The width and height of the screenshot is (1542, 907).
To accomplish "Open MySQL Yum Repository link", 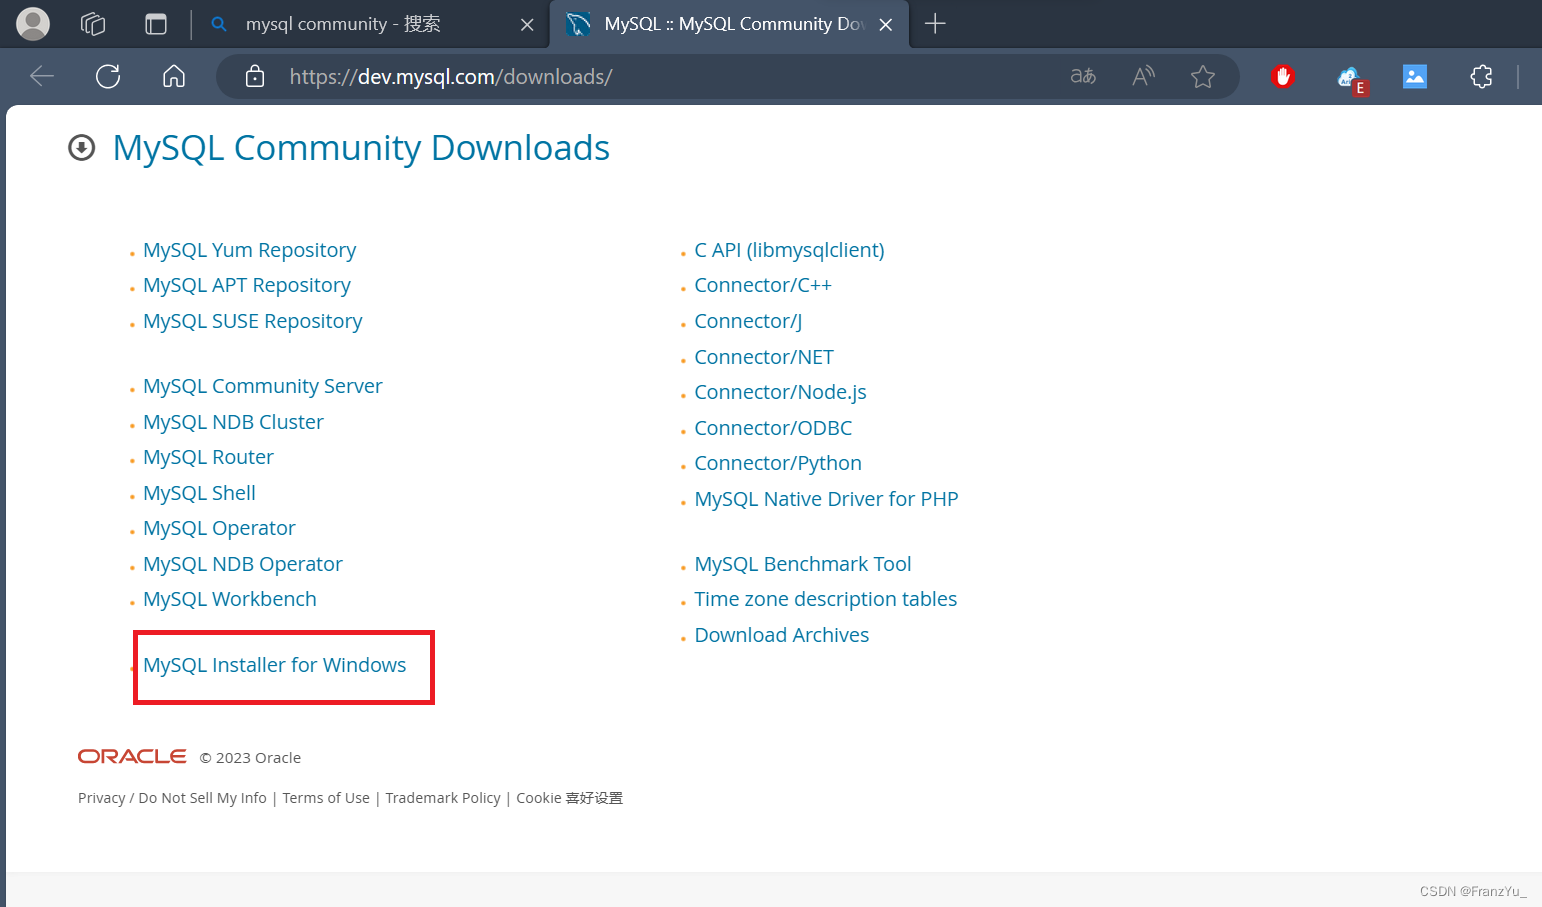I will tap(249, 250).
